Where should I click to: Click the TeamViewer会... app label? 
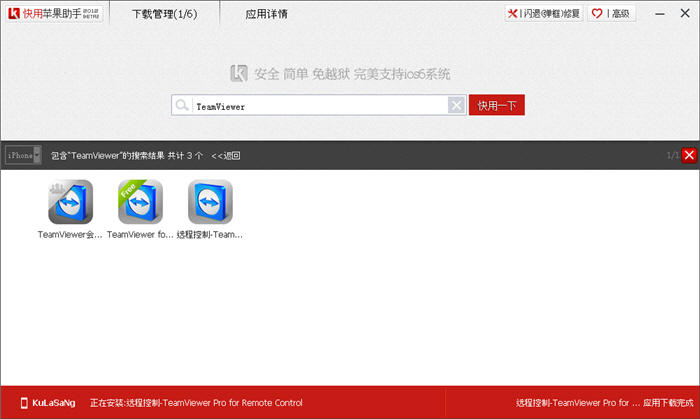(x=70, y=235)
